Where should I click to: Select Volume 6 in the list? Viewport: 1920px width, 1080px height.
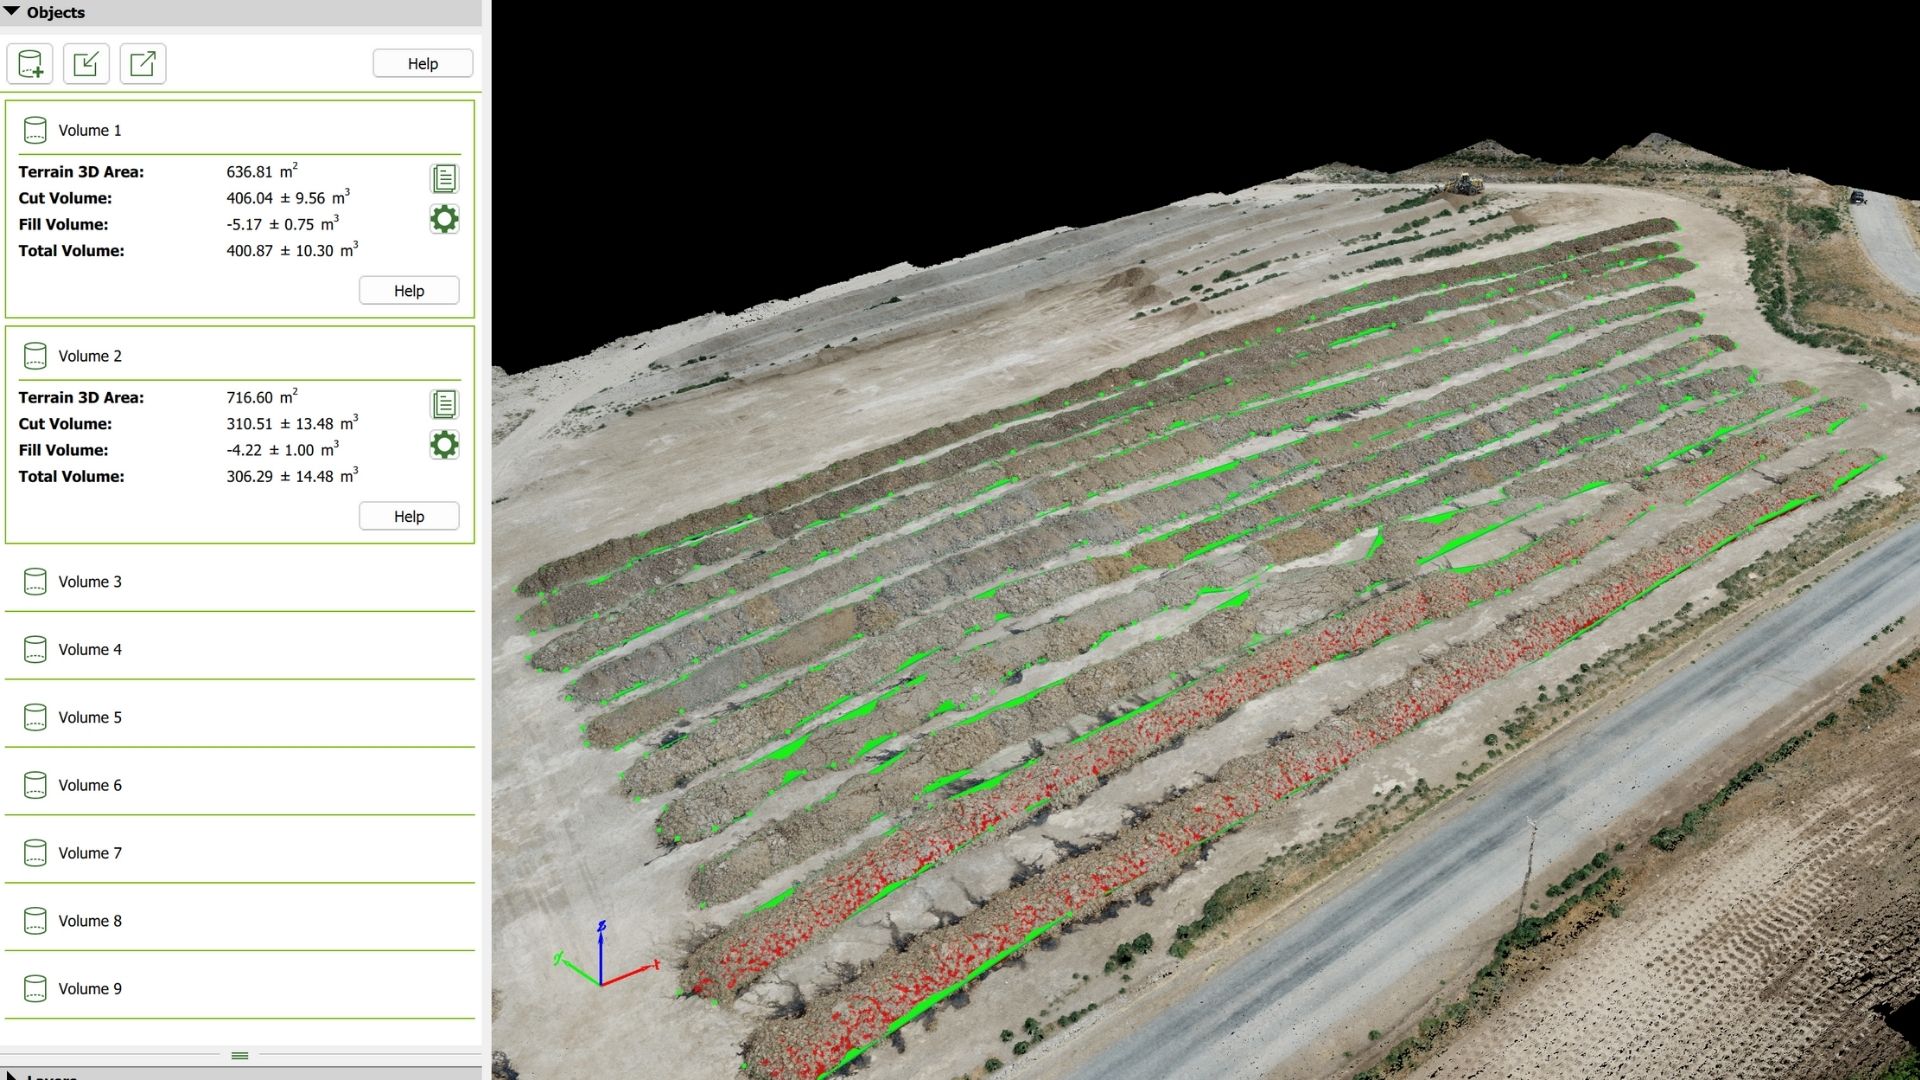90,786
